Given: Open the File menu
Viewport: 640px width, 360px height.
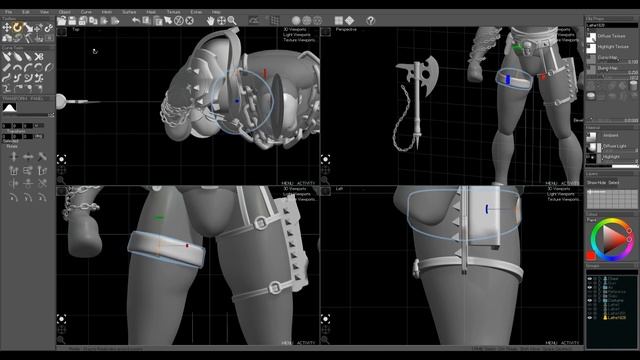Looking at the screenshot, I should [8, 12].
